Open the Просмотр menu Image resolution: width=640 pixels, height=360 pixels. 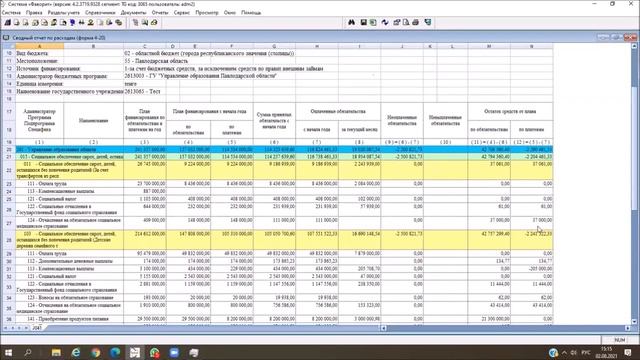[x=207, y=13]
